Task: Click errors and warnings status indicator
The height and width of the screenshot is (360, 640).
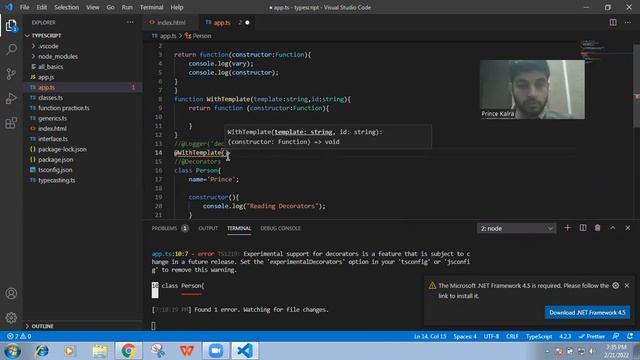Action: pyautogui.click(x=19, y=336)
